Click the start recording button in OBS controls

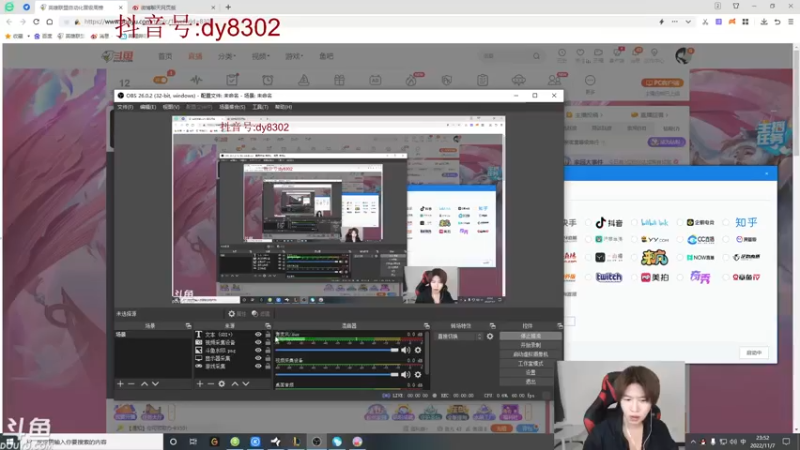tap(531, 345)
